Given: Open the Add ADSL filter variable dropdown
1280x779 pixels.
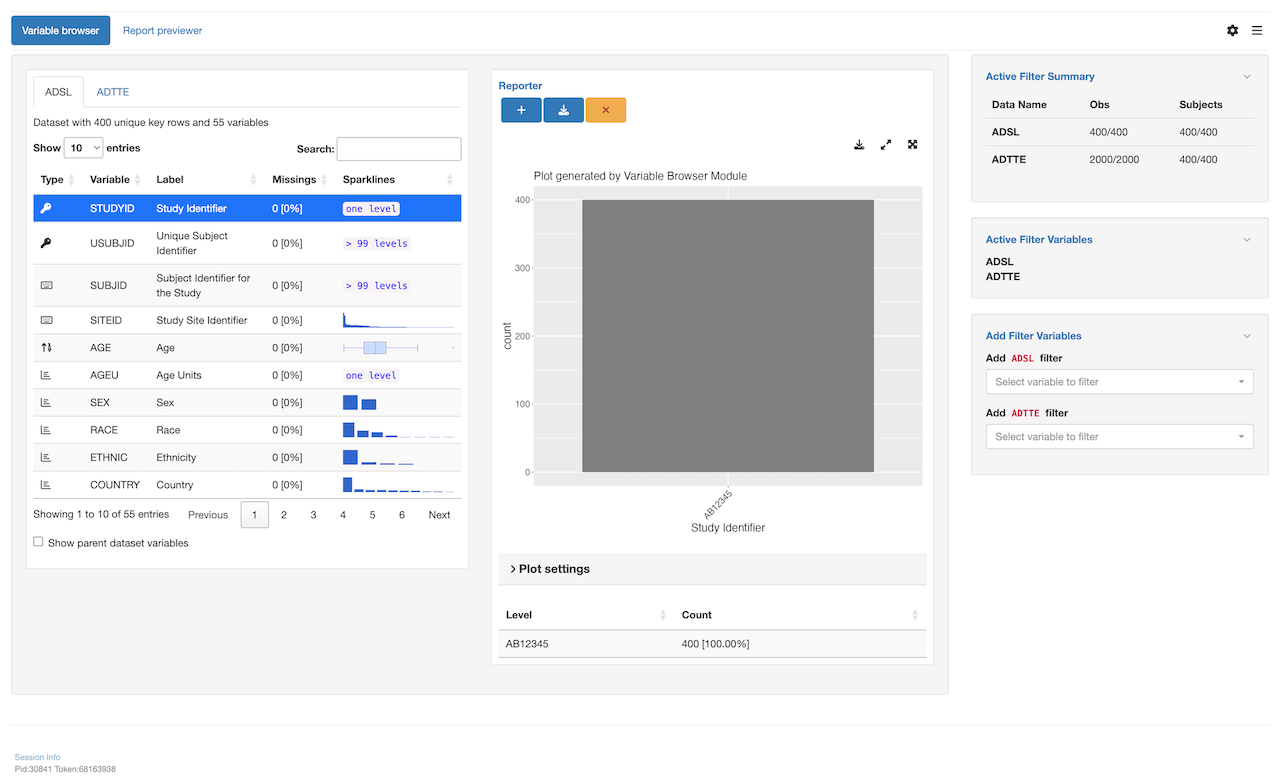Looking at the screenshot, I should [1119, 382].
